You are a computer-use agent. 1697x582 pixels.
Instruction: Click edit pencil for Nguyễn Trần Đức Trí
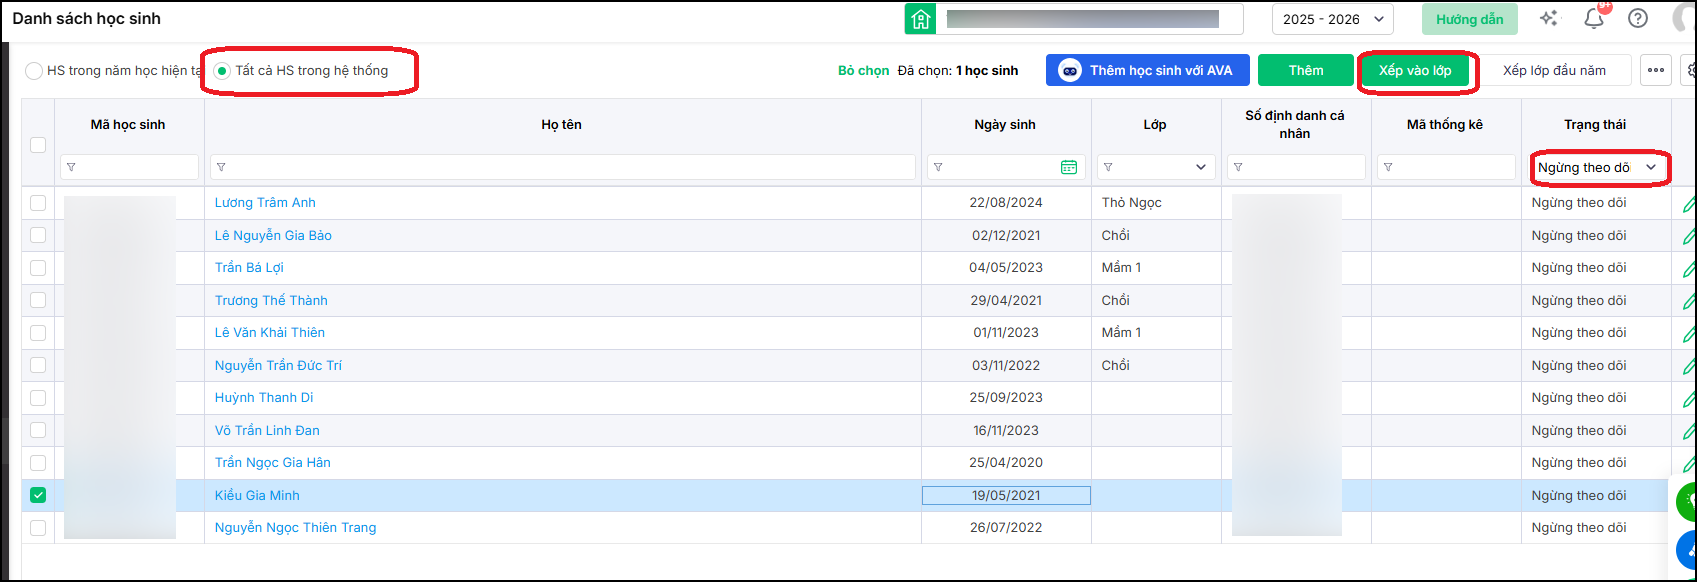(x=1689, y=366)
